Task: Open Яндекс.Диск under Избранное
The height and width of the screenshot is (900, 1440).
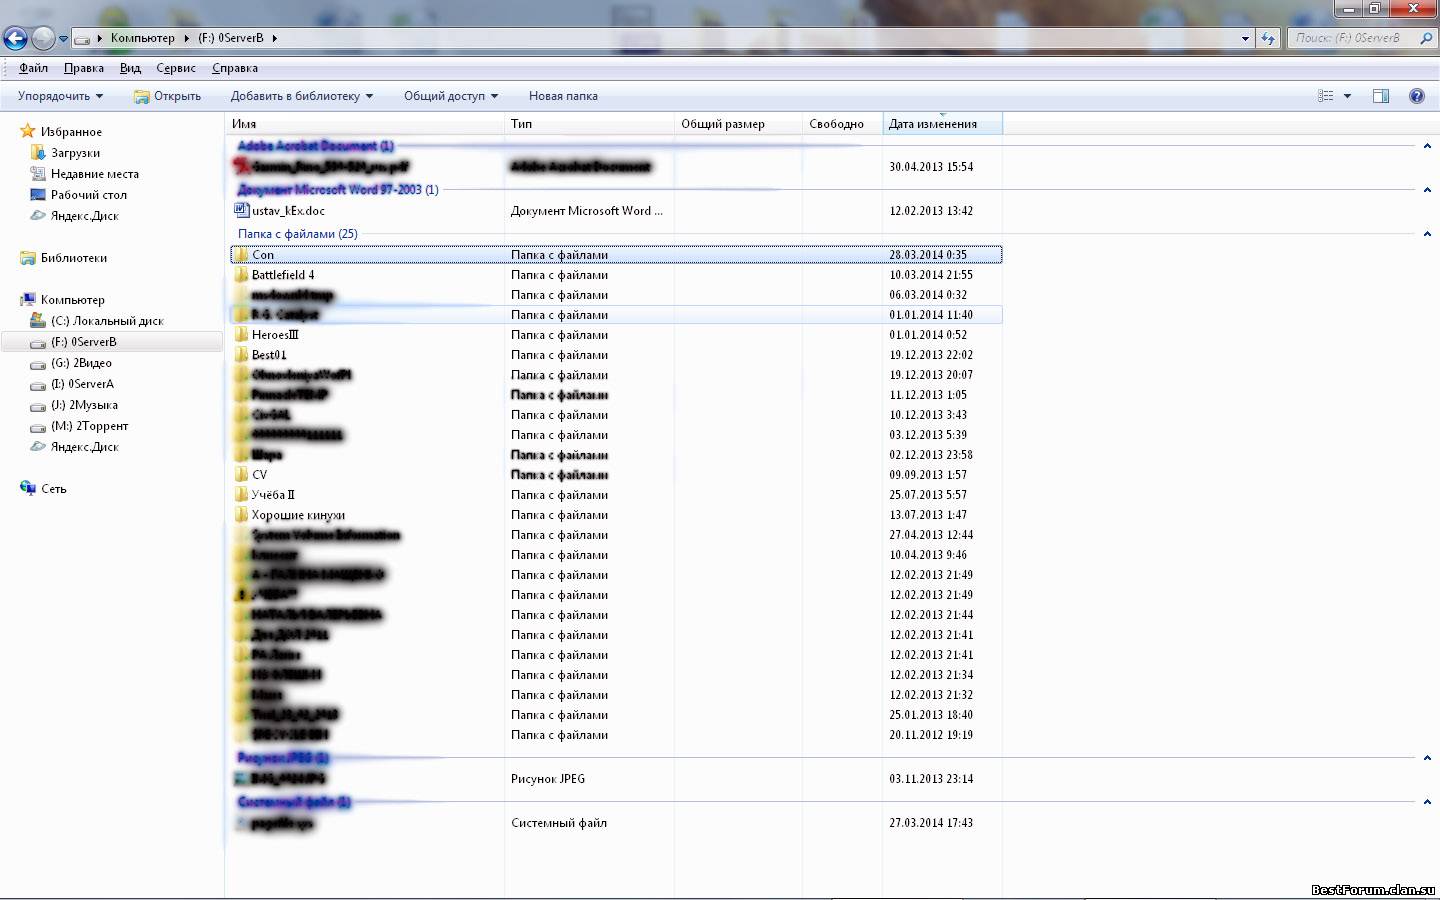Action: (84, 216)
